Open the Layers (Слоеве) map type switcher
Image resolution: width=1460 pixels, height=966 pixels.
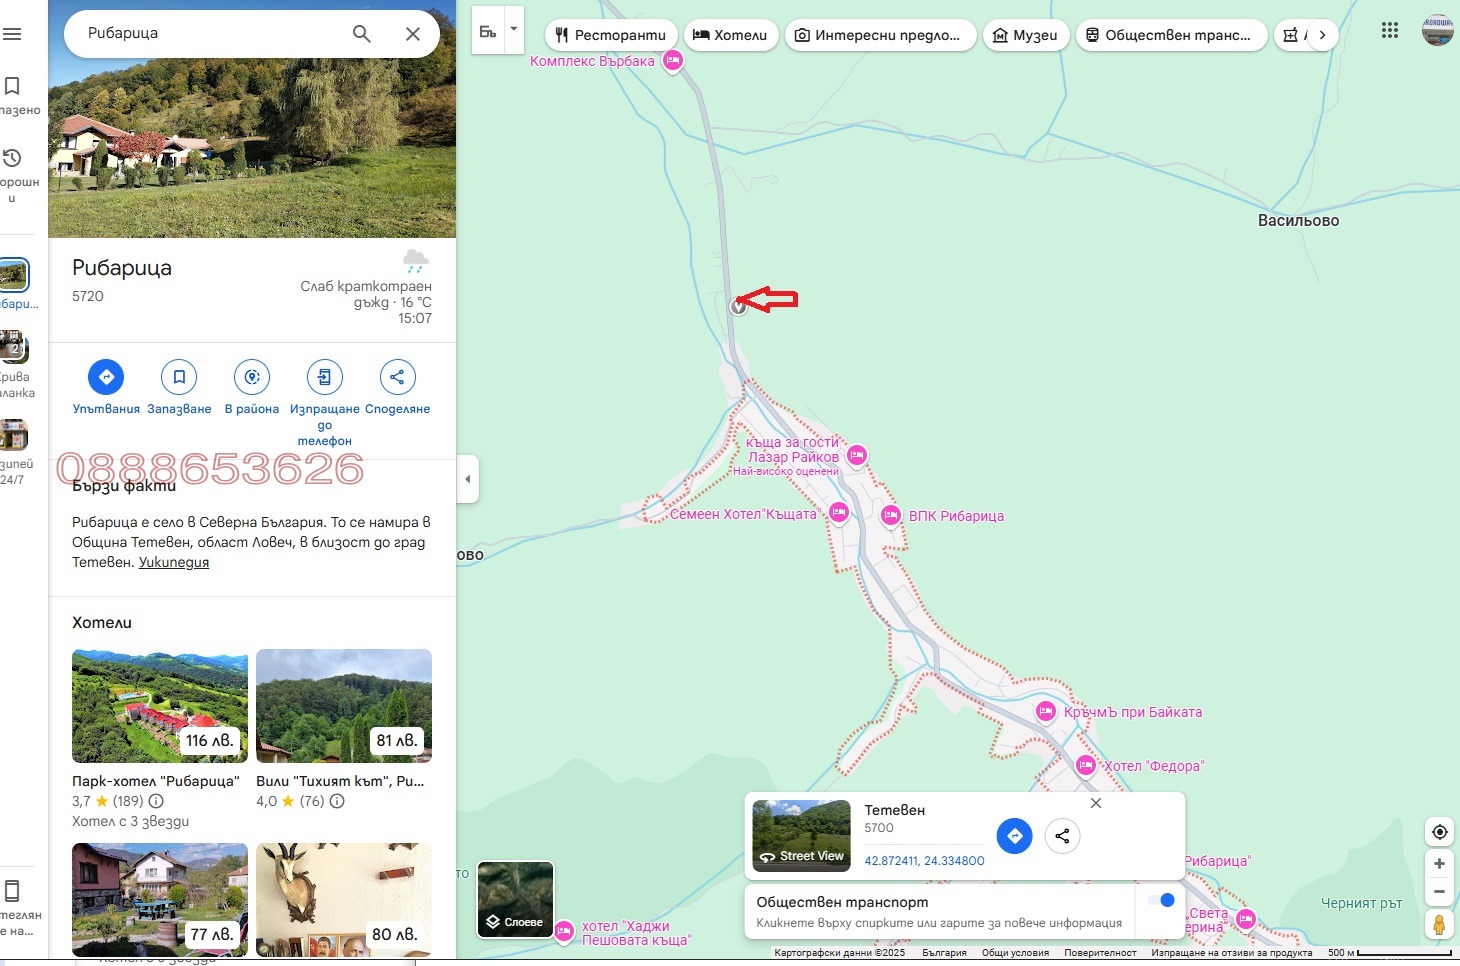(515, 899)
